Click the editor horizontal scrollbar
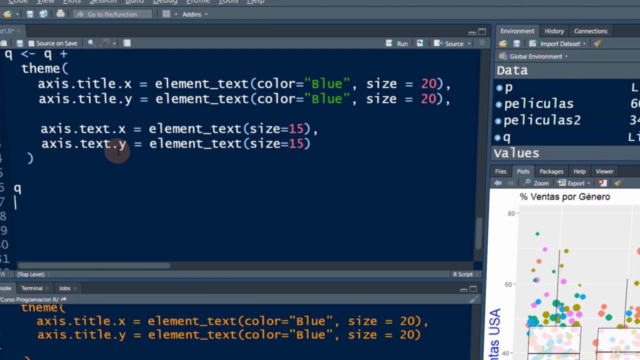This screenshot has height=360, width=640. point(94,266)
